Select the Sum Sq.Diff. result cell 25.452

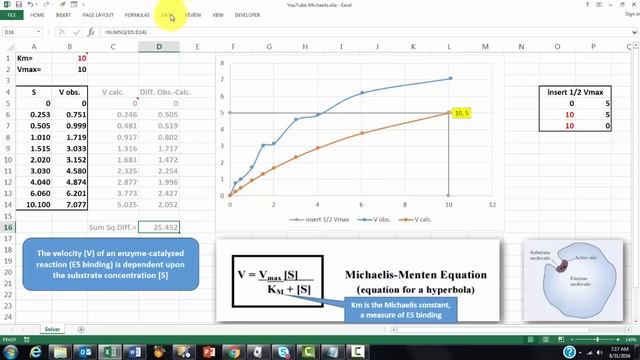pyautogui.click(x=159, y=227)
